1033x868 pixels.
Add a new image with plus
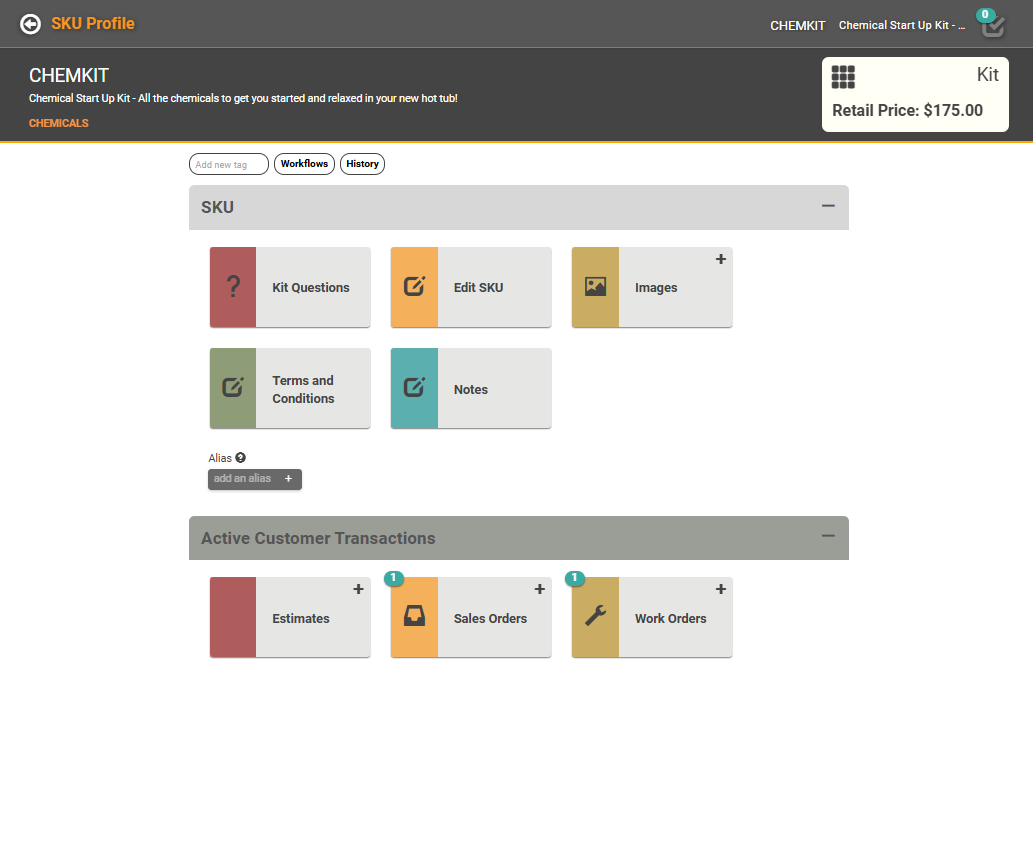[721, 259]
